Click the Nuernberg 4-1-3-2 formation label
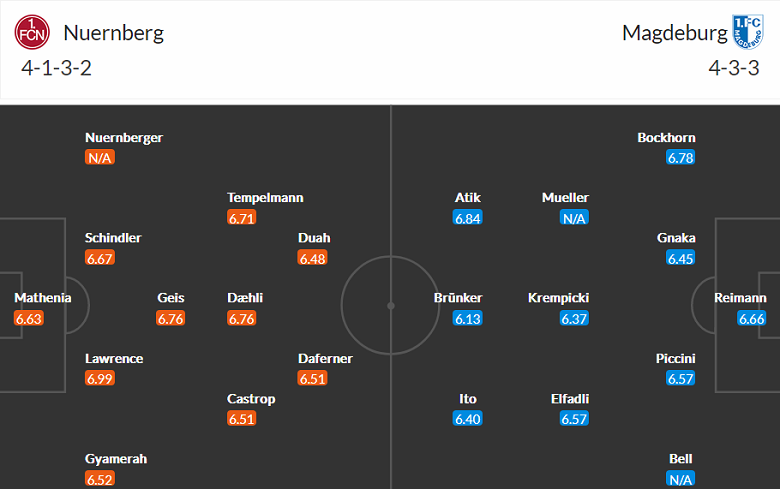This screenshot has width=780, height=489. tap(56, 69)
